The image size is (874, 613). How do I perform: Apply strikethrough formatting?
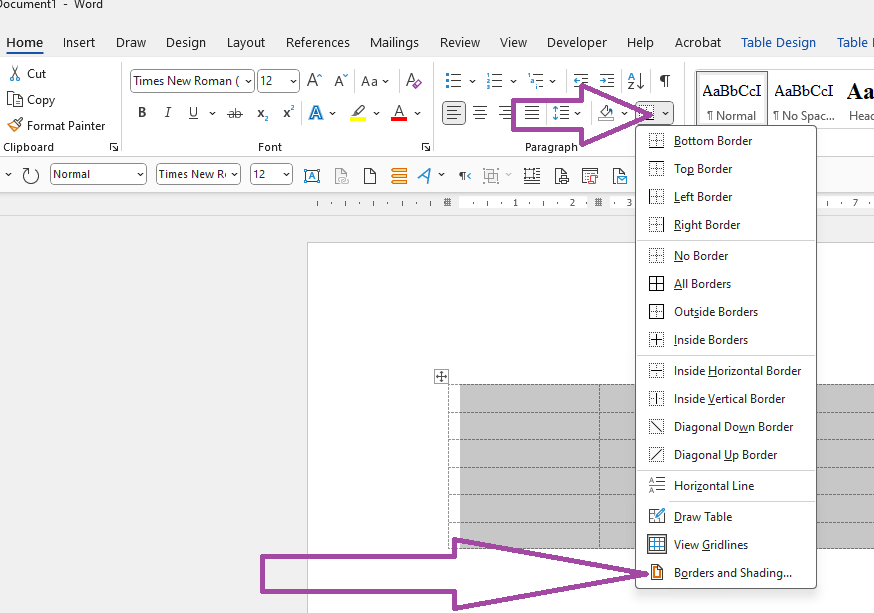pos(234,112)
